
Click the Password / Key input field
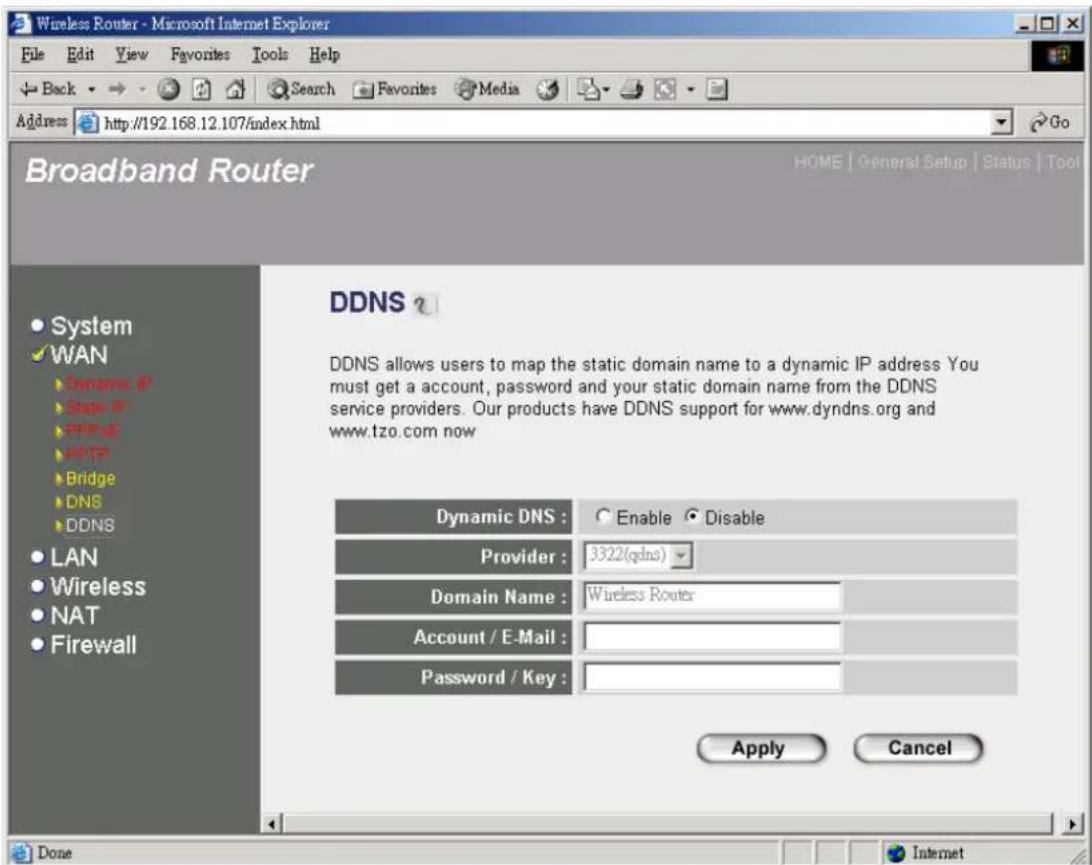click(x=712, y=677)
